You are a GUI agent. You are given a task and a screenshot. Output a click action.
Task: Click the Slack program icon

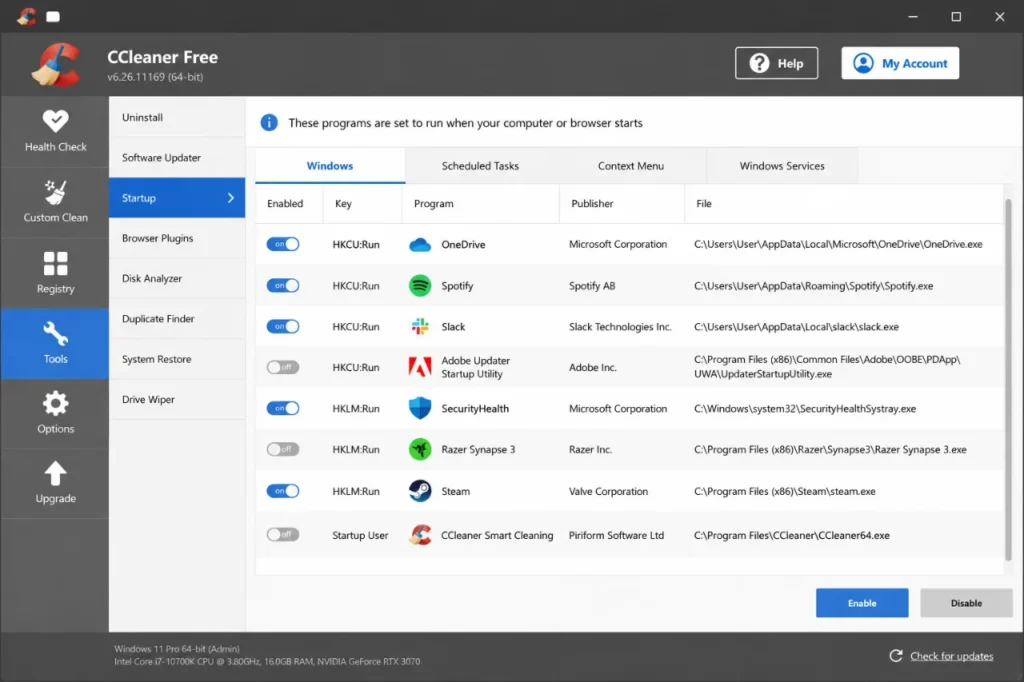[x=420, y=327]
